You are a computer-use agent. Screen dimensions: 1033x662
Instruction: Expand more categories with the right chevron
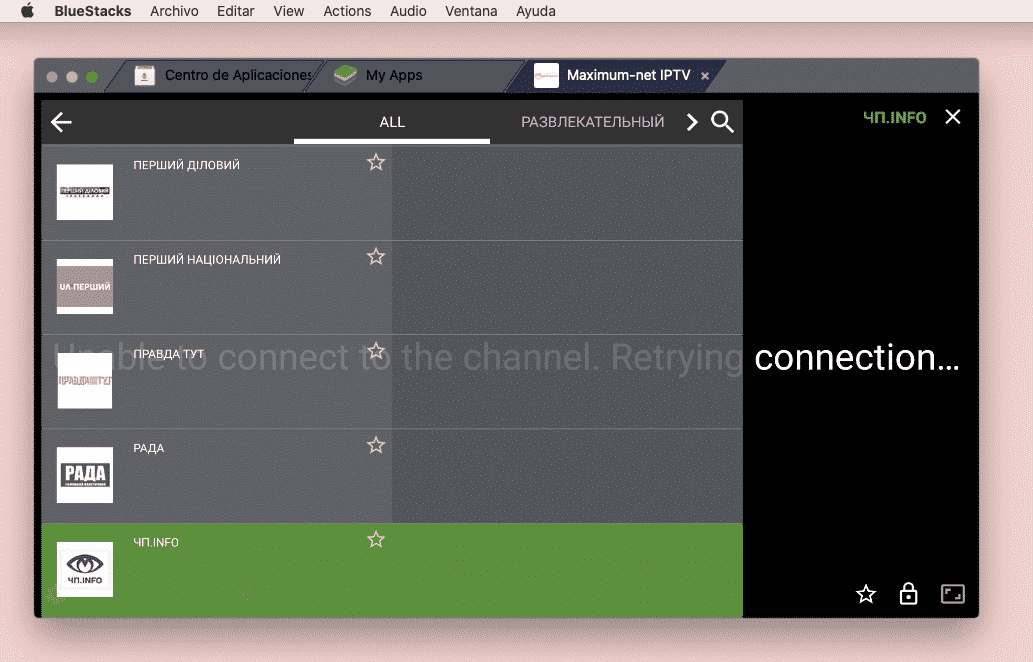click(x=692, y=121)
